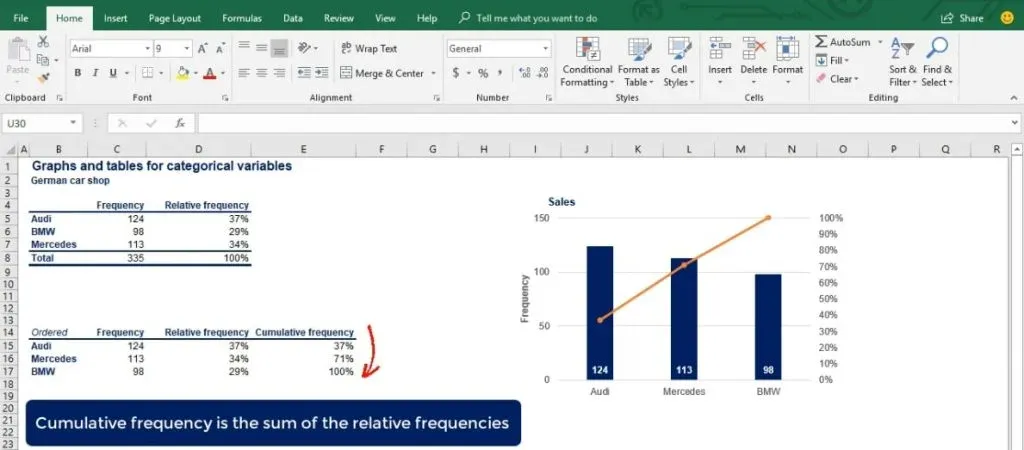Switch to the Page Layout tab
Viewport: 1024px width, 450px height.
174,18
